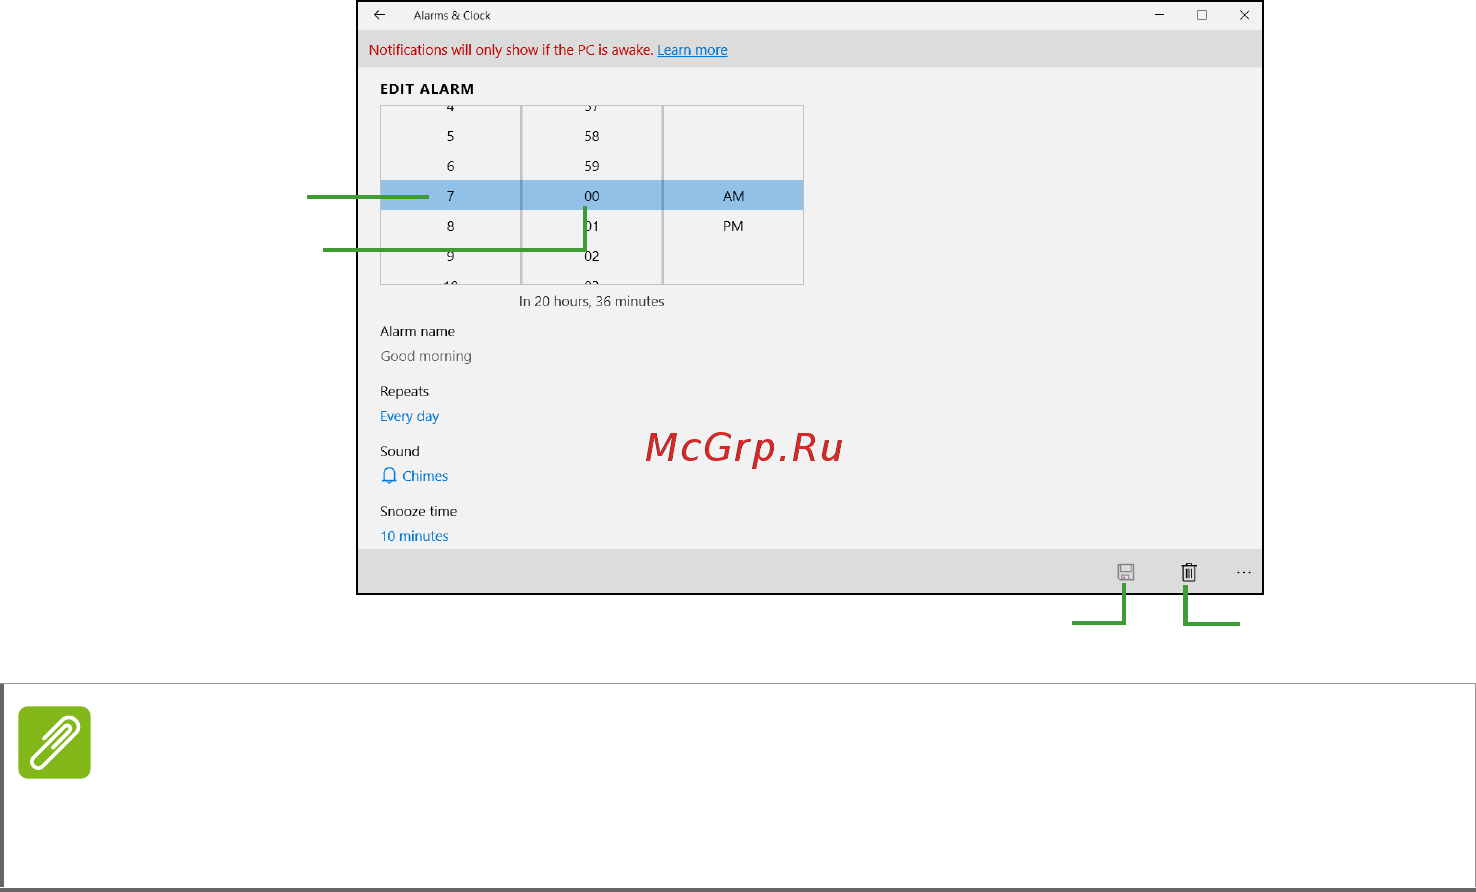The width and height of the screenshot is (1476, 892).
Task: Choose minute 58 in the picker
Action: pyautogui.click(x=592, y=136)
